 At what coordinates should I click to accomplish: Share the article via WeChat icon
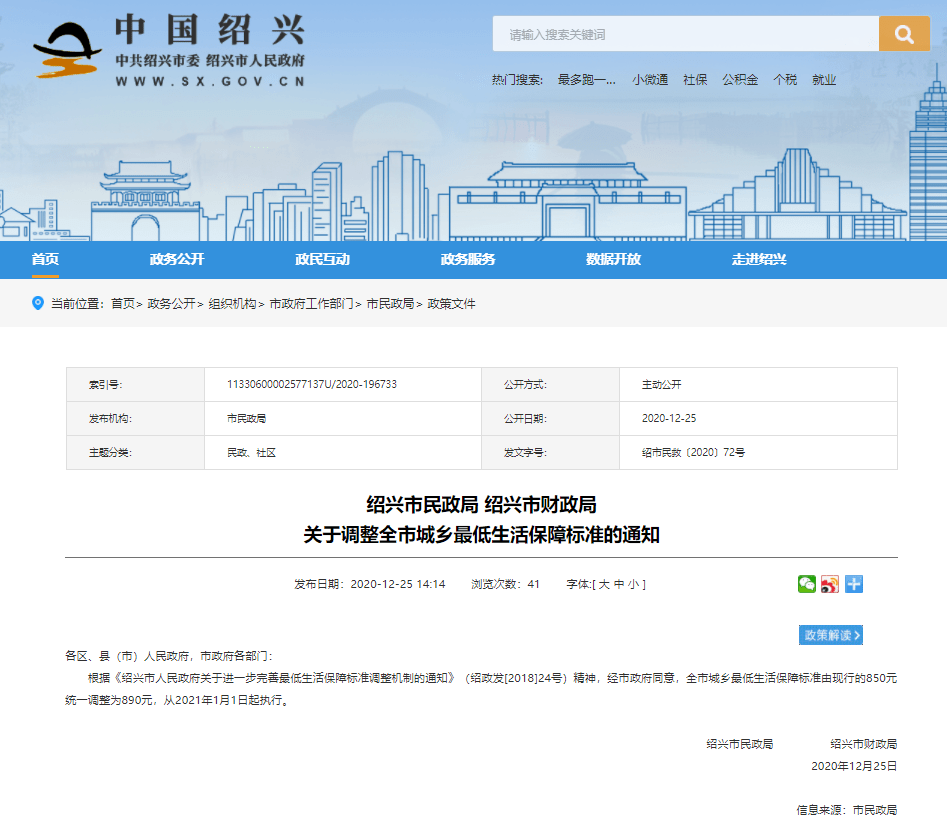pos(806,584)
